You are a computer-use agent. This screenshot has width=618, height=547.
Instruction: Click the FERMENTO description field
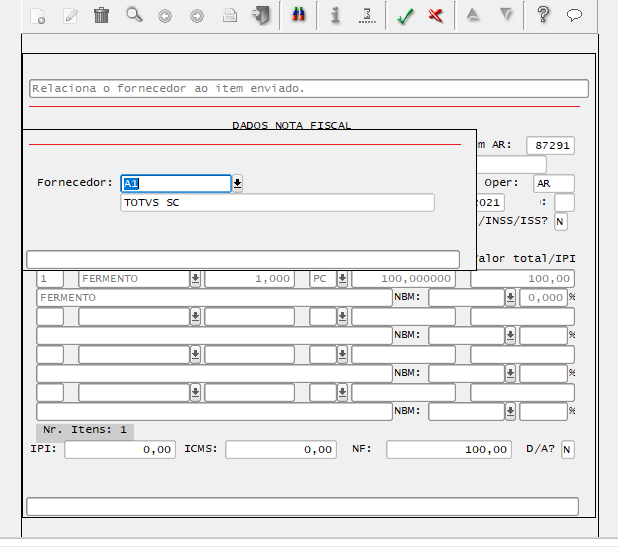[214, 298]
